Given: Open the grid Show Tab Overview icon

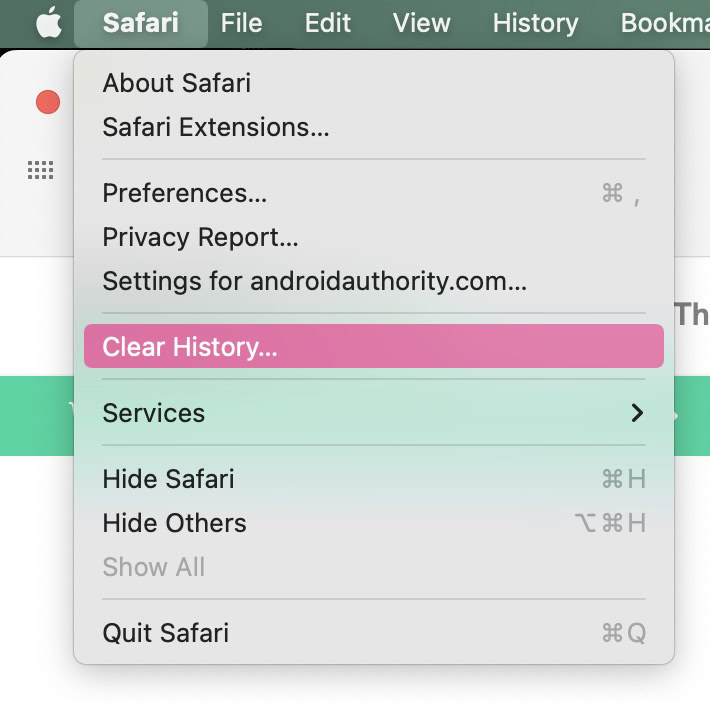Looking at the screenshot, I should click(x=40, y=171).
